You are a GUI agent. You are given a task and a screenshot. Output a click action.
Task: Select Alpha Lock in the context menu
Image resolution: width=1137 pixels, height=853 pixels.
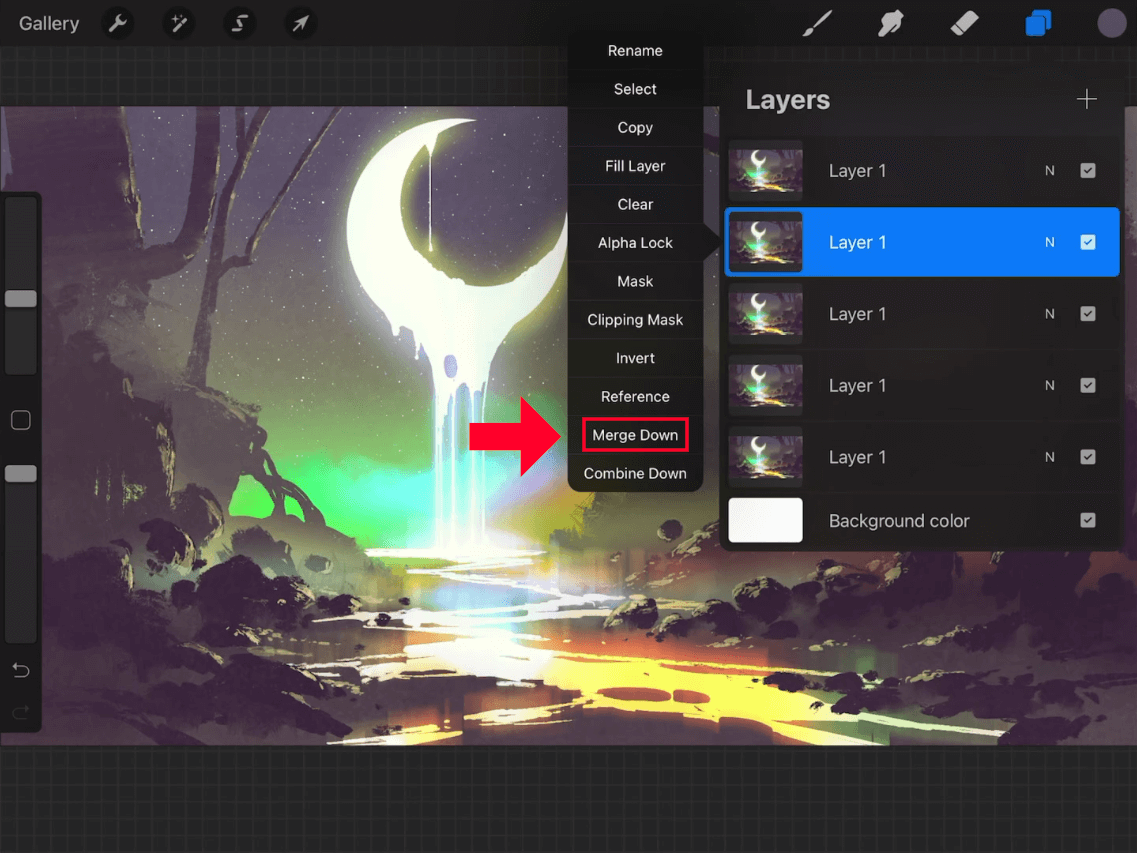(x=635, y=242)
